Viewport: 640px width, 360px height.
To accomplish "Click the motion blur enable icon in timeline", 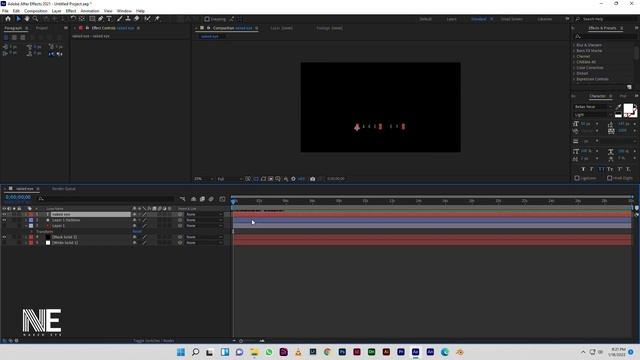I will (211, 199).
